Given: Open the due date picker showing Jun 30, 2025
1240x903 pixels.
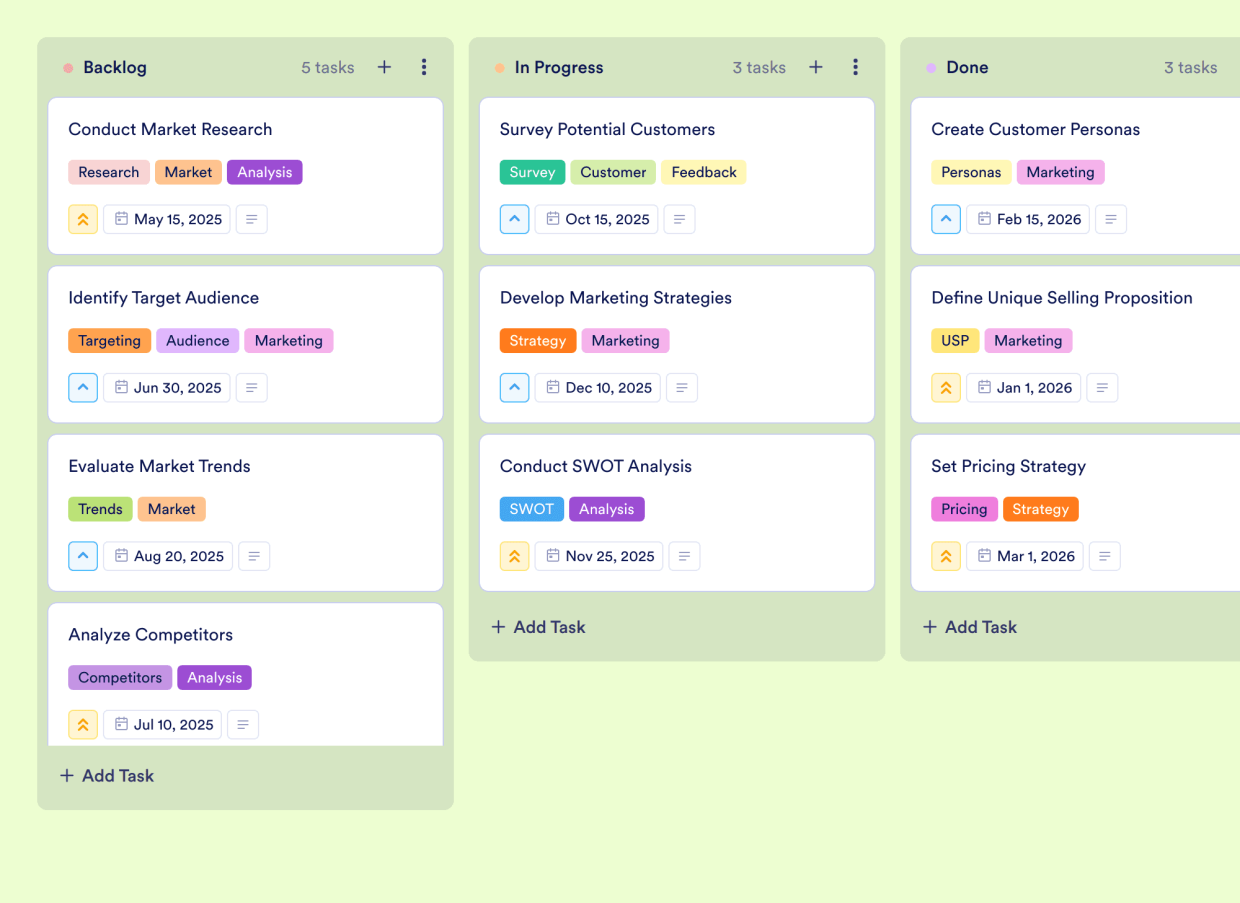Looking at the screenshot, I should (x=166, y=387).
